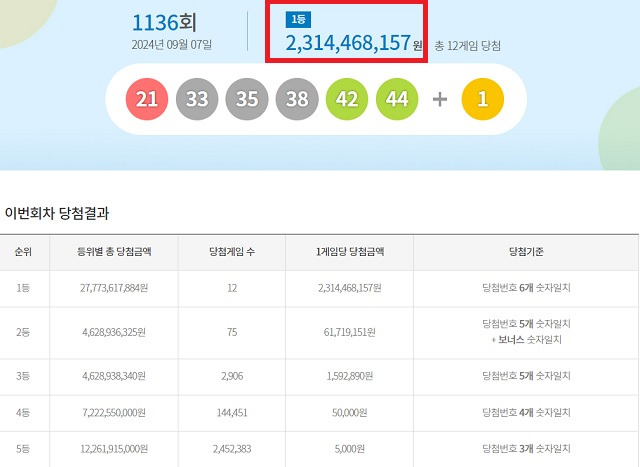The image size is (640, 467).
Task: Click the 당첨기준 column header
Action: coord(526,251)
